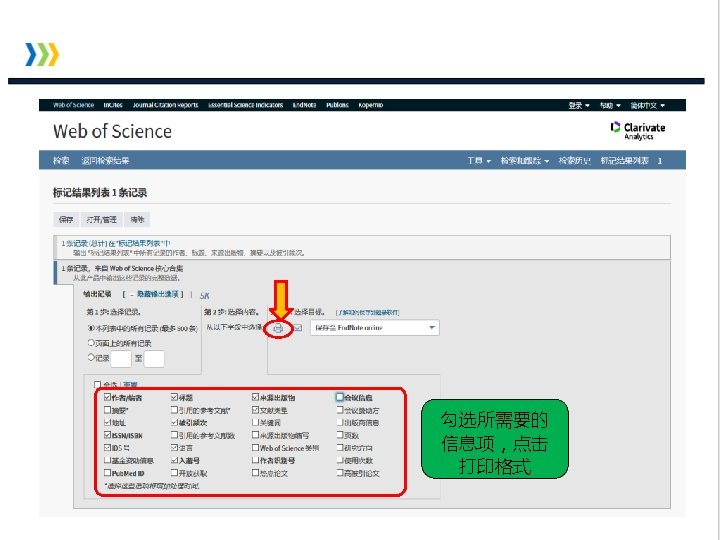Click the email envelope icon
This screenshot has width=720, height=540.
pos(298,328)
